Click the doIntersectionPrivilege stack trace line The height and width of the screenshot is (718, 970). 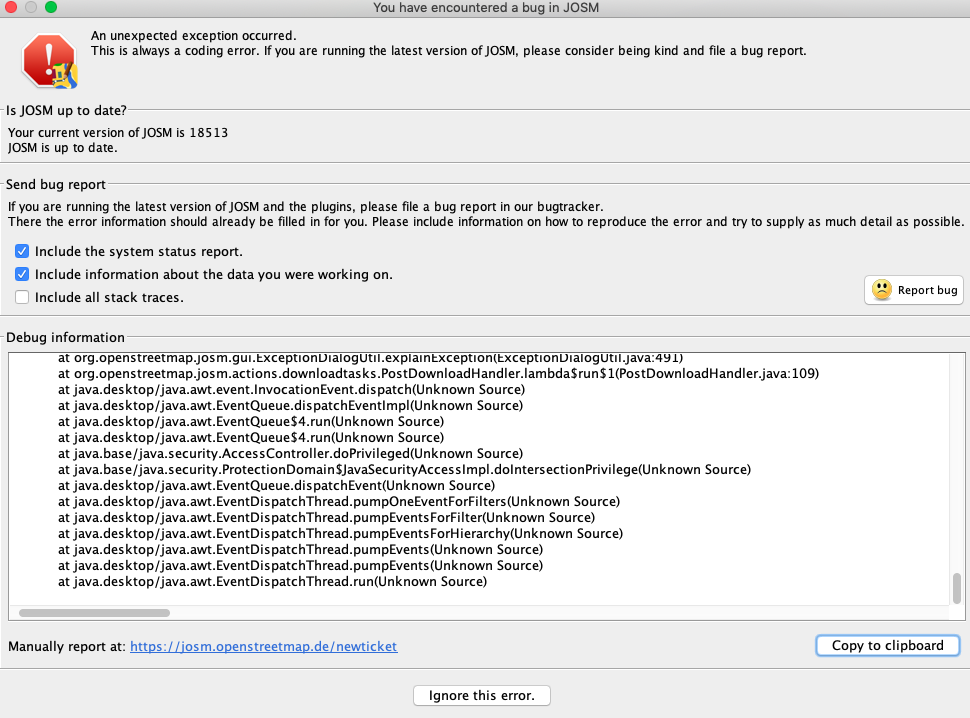404,470
